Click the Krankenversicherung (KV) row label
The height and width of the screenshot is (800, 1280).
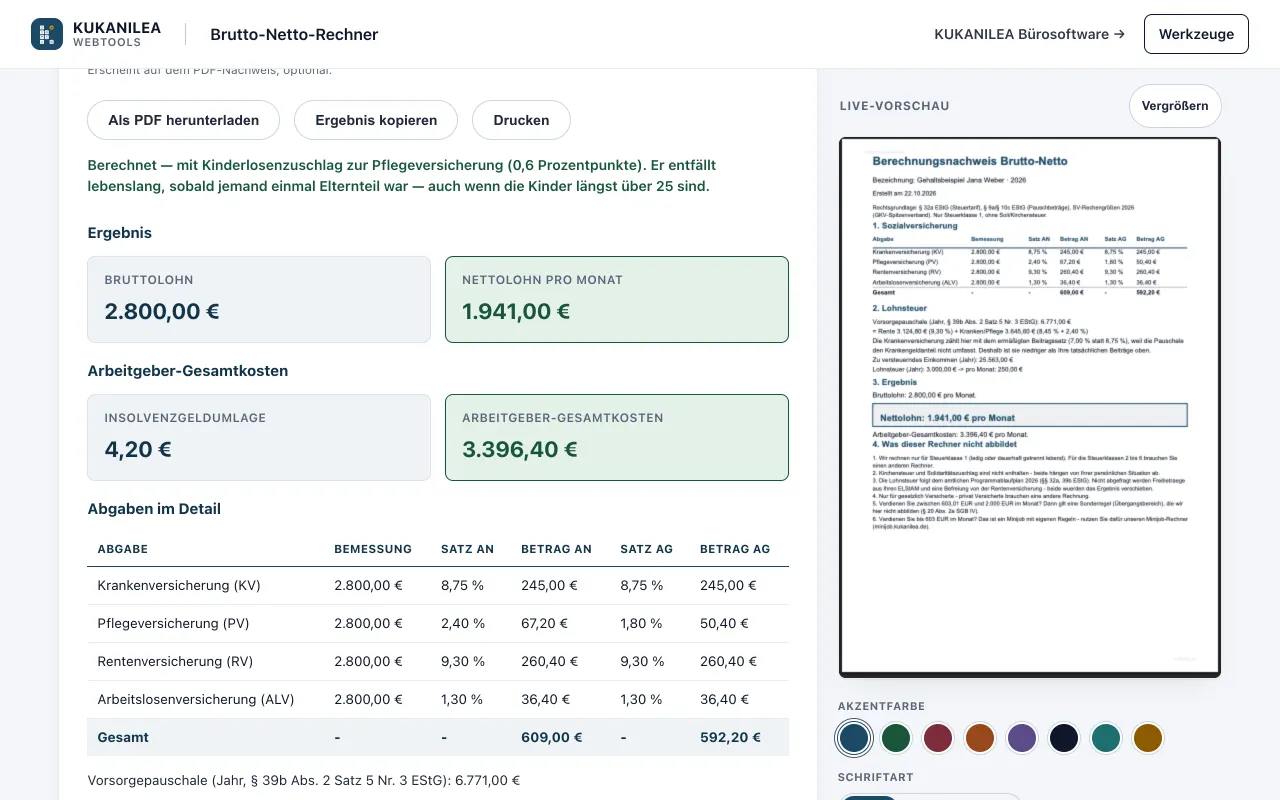[179, 585]
